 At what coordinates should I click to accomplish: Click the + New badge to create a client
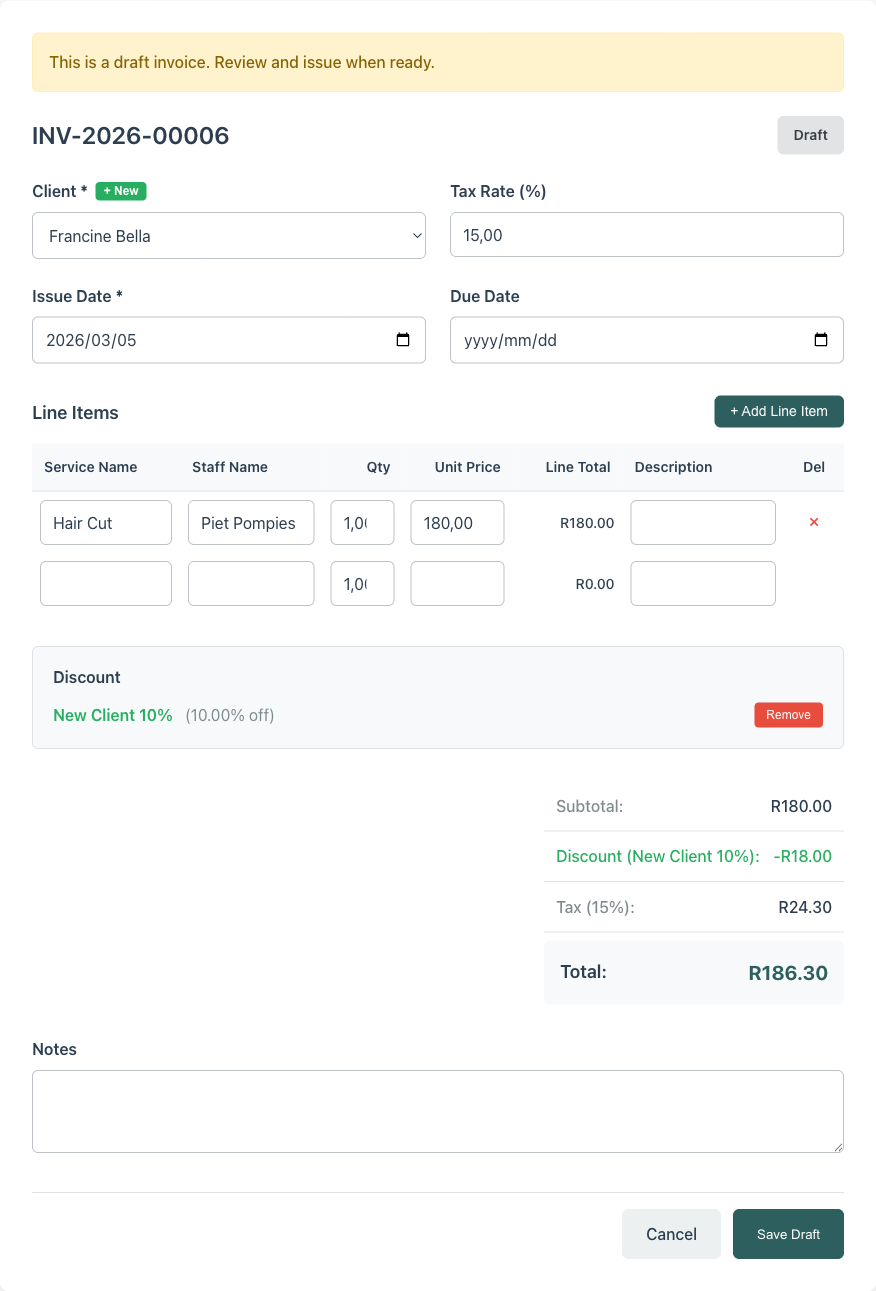[120, 190]
